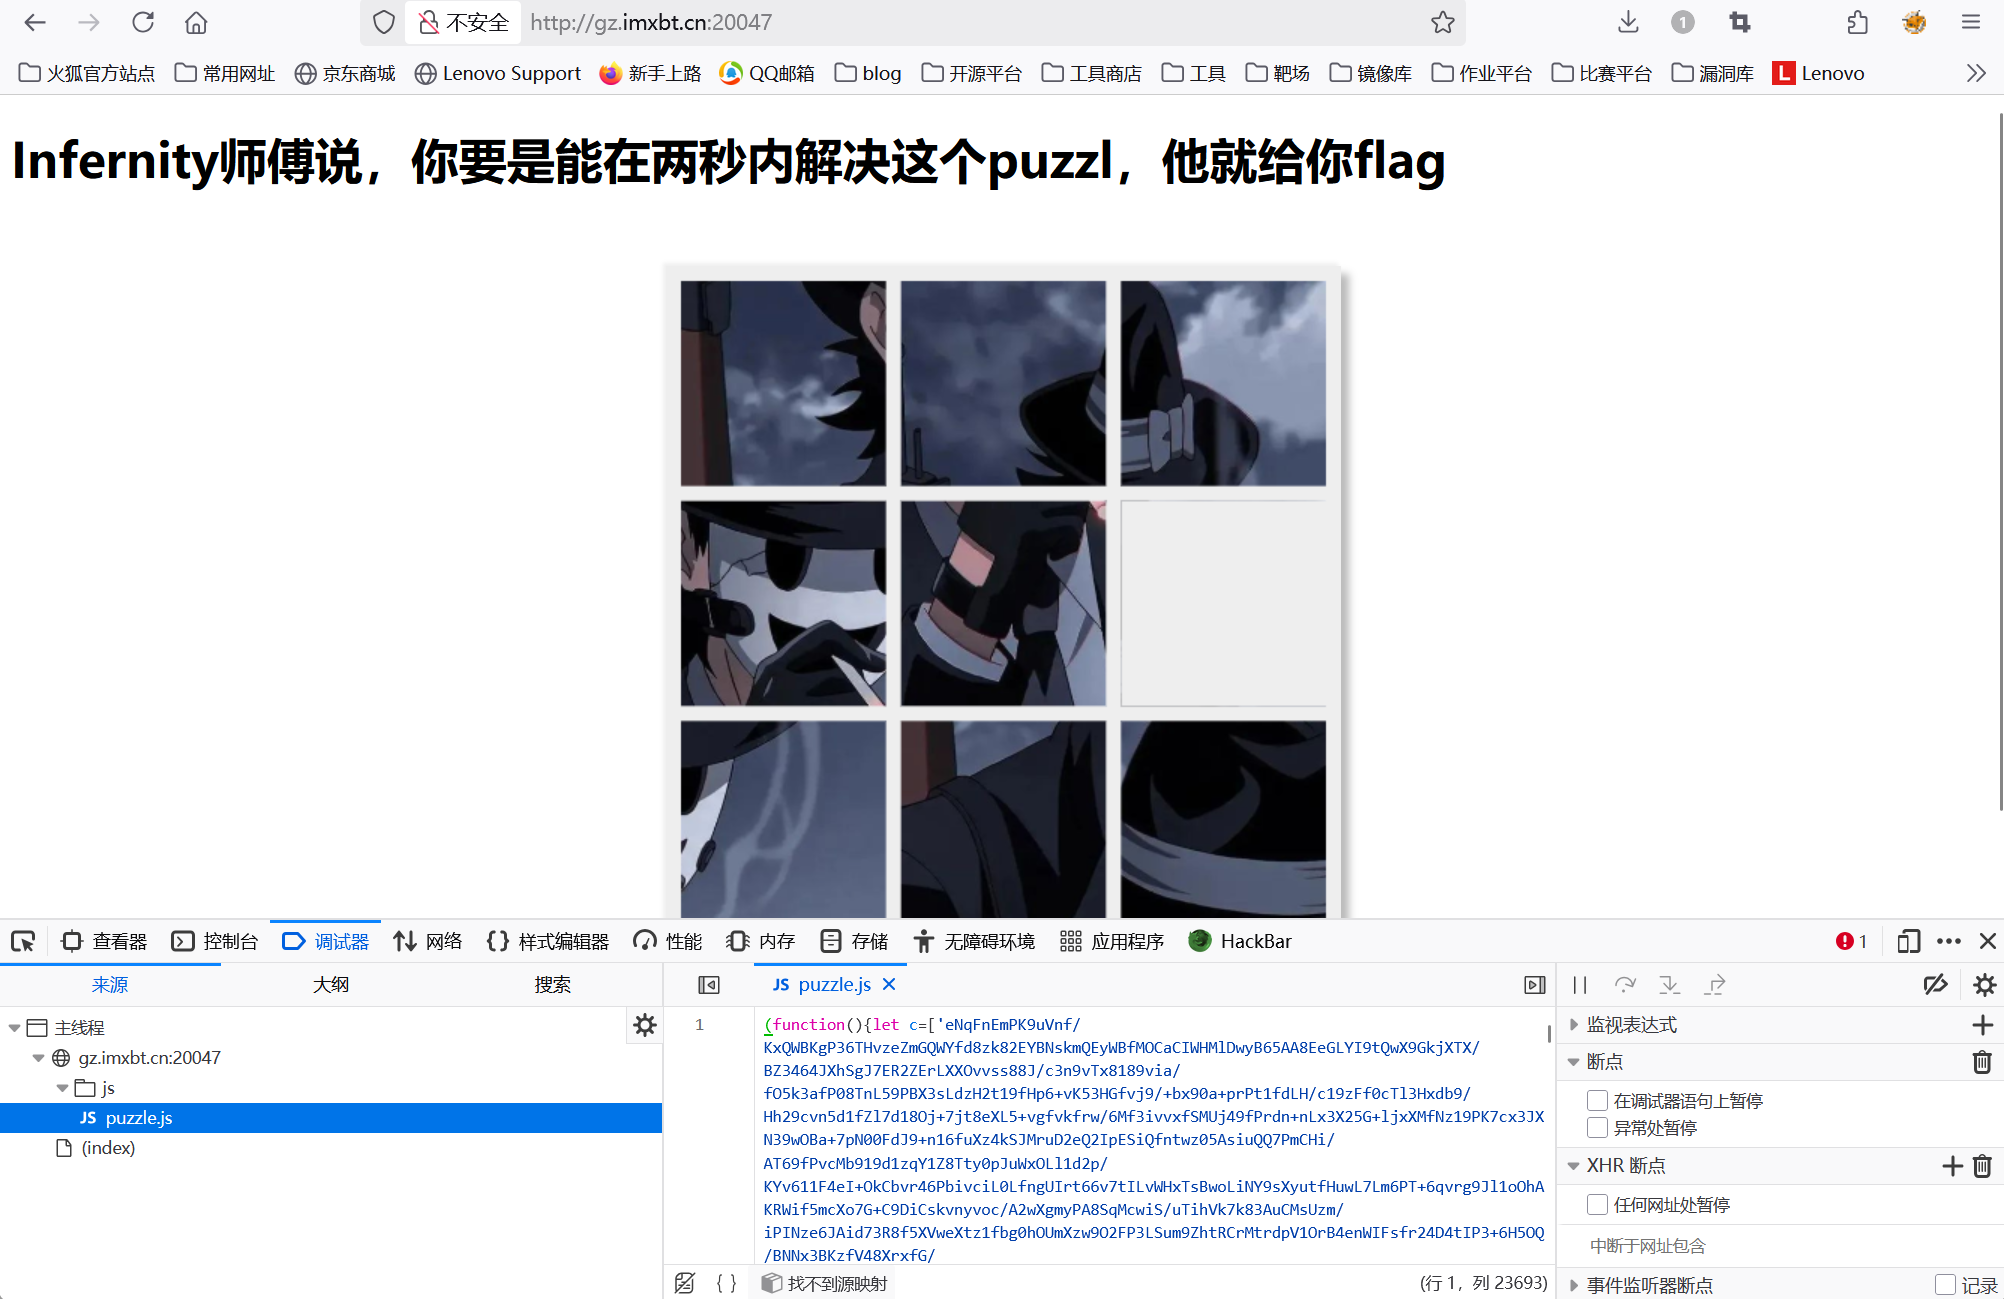2004x1299 pixels.
Task: Collapse the gz.imxbt.cn:20047 tree node
Action: [38, 1058]
